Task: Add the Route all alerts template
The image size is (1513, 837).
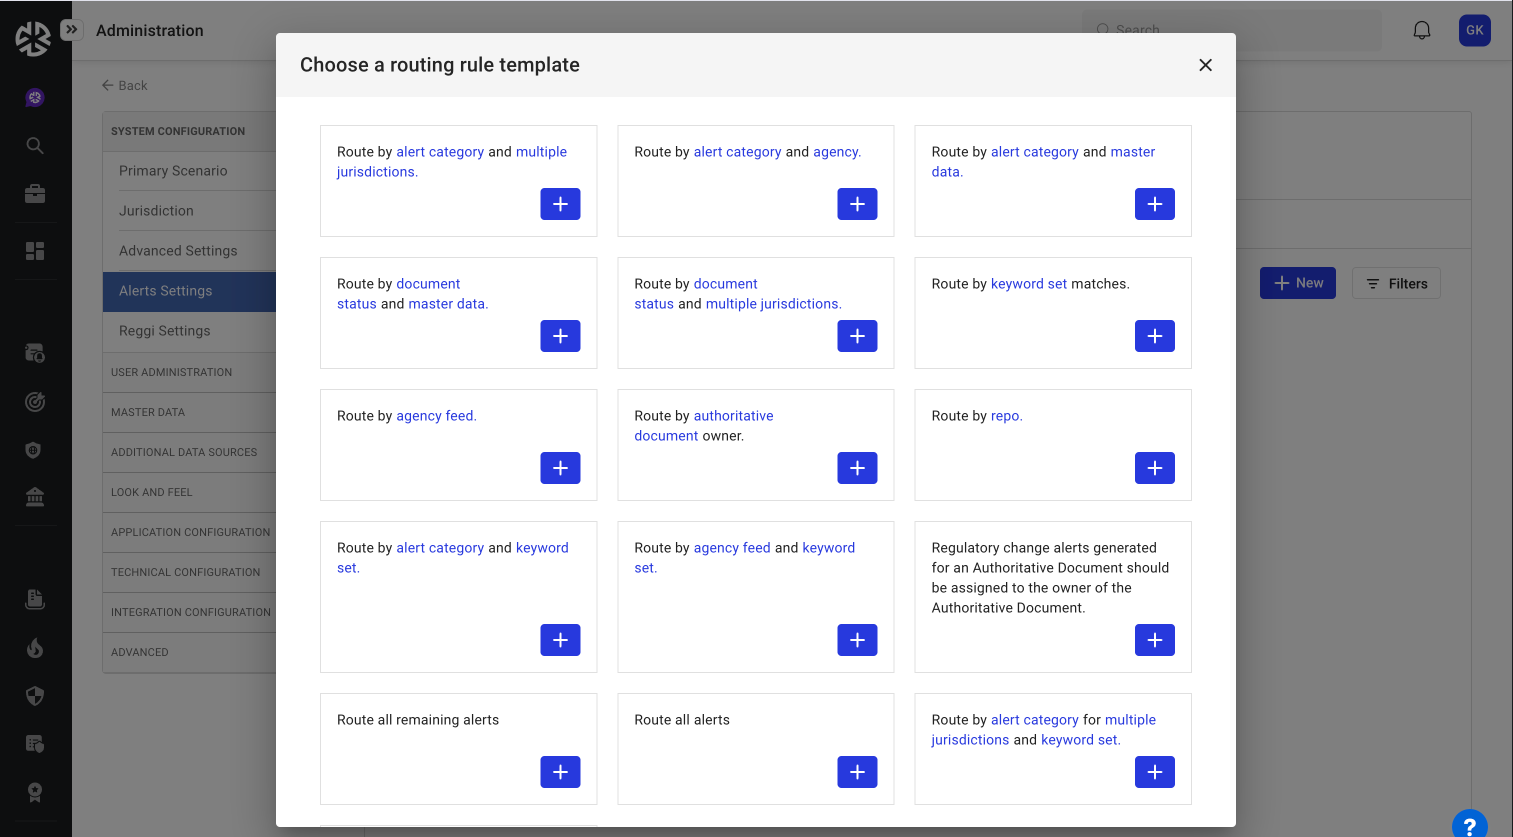Action: tap(857, 772)
